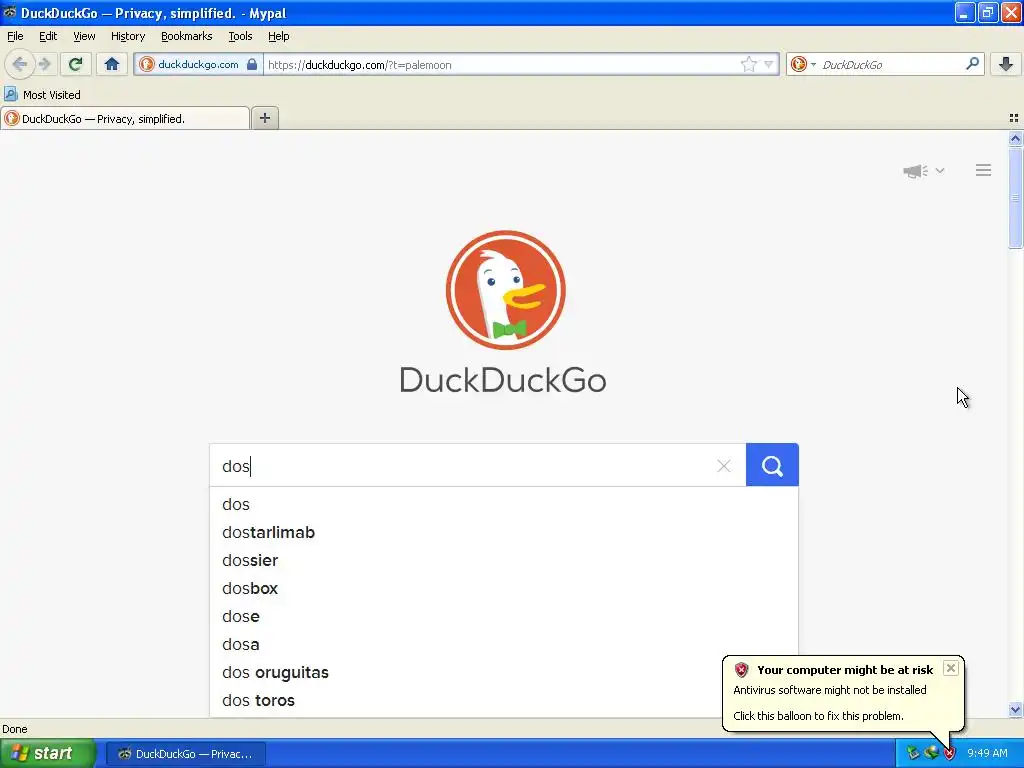
Task: Show all tabs grid icon
Action: tap(1014, 118)
